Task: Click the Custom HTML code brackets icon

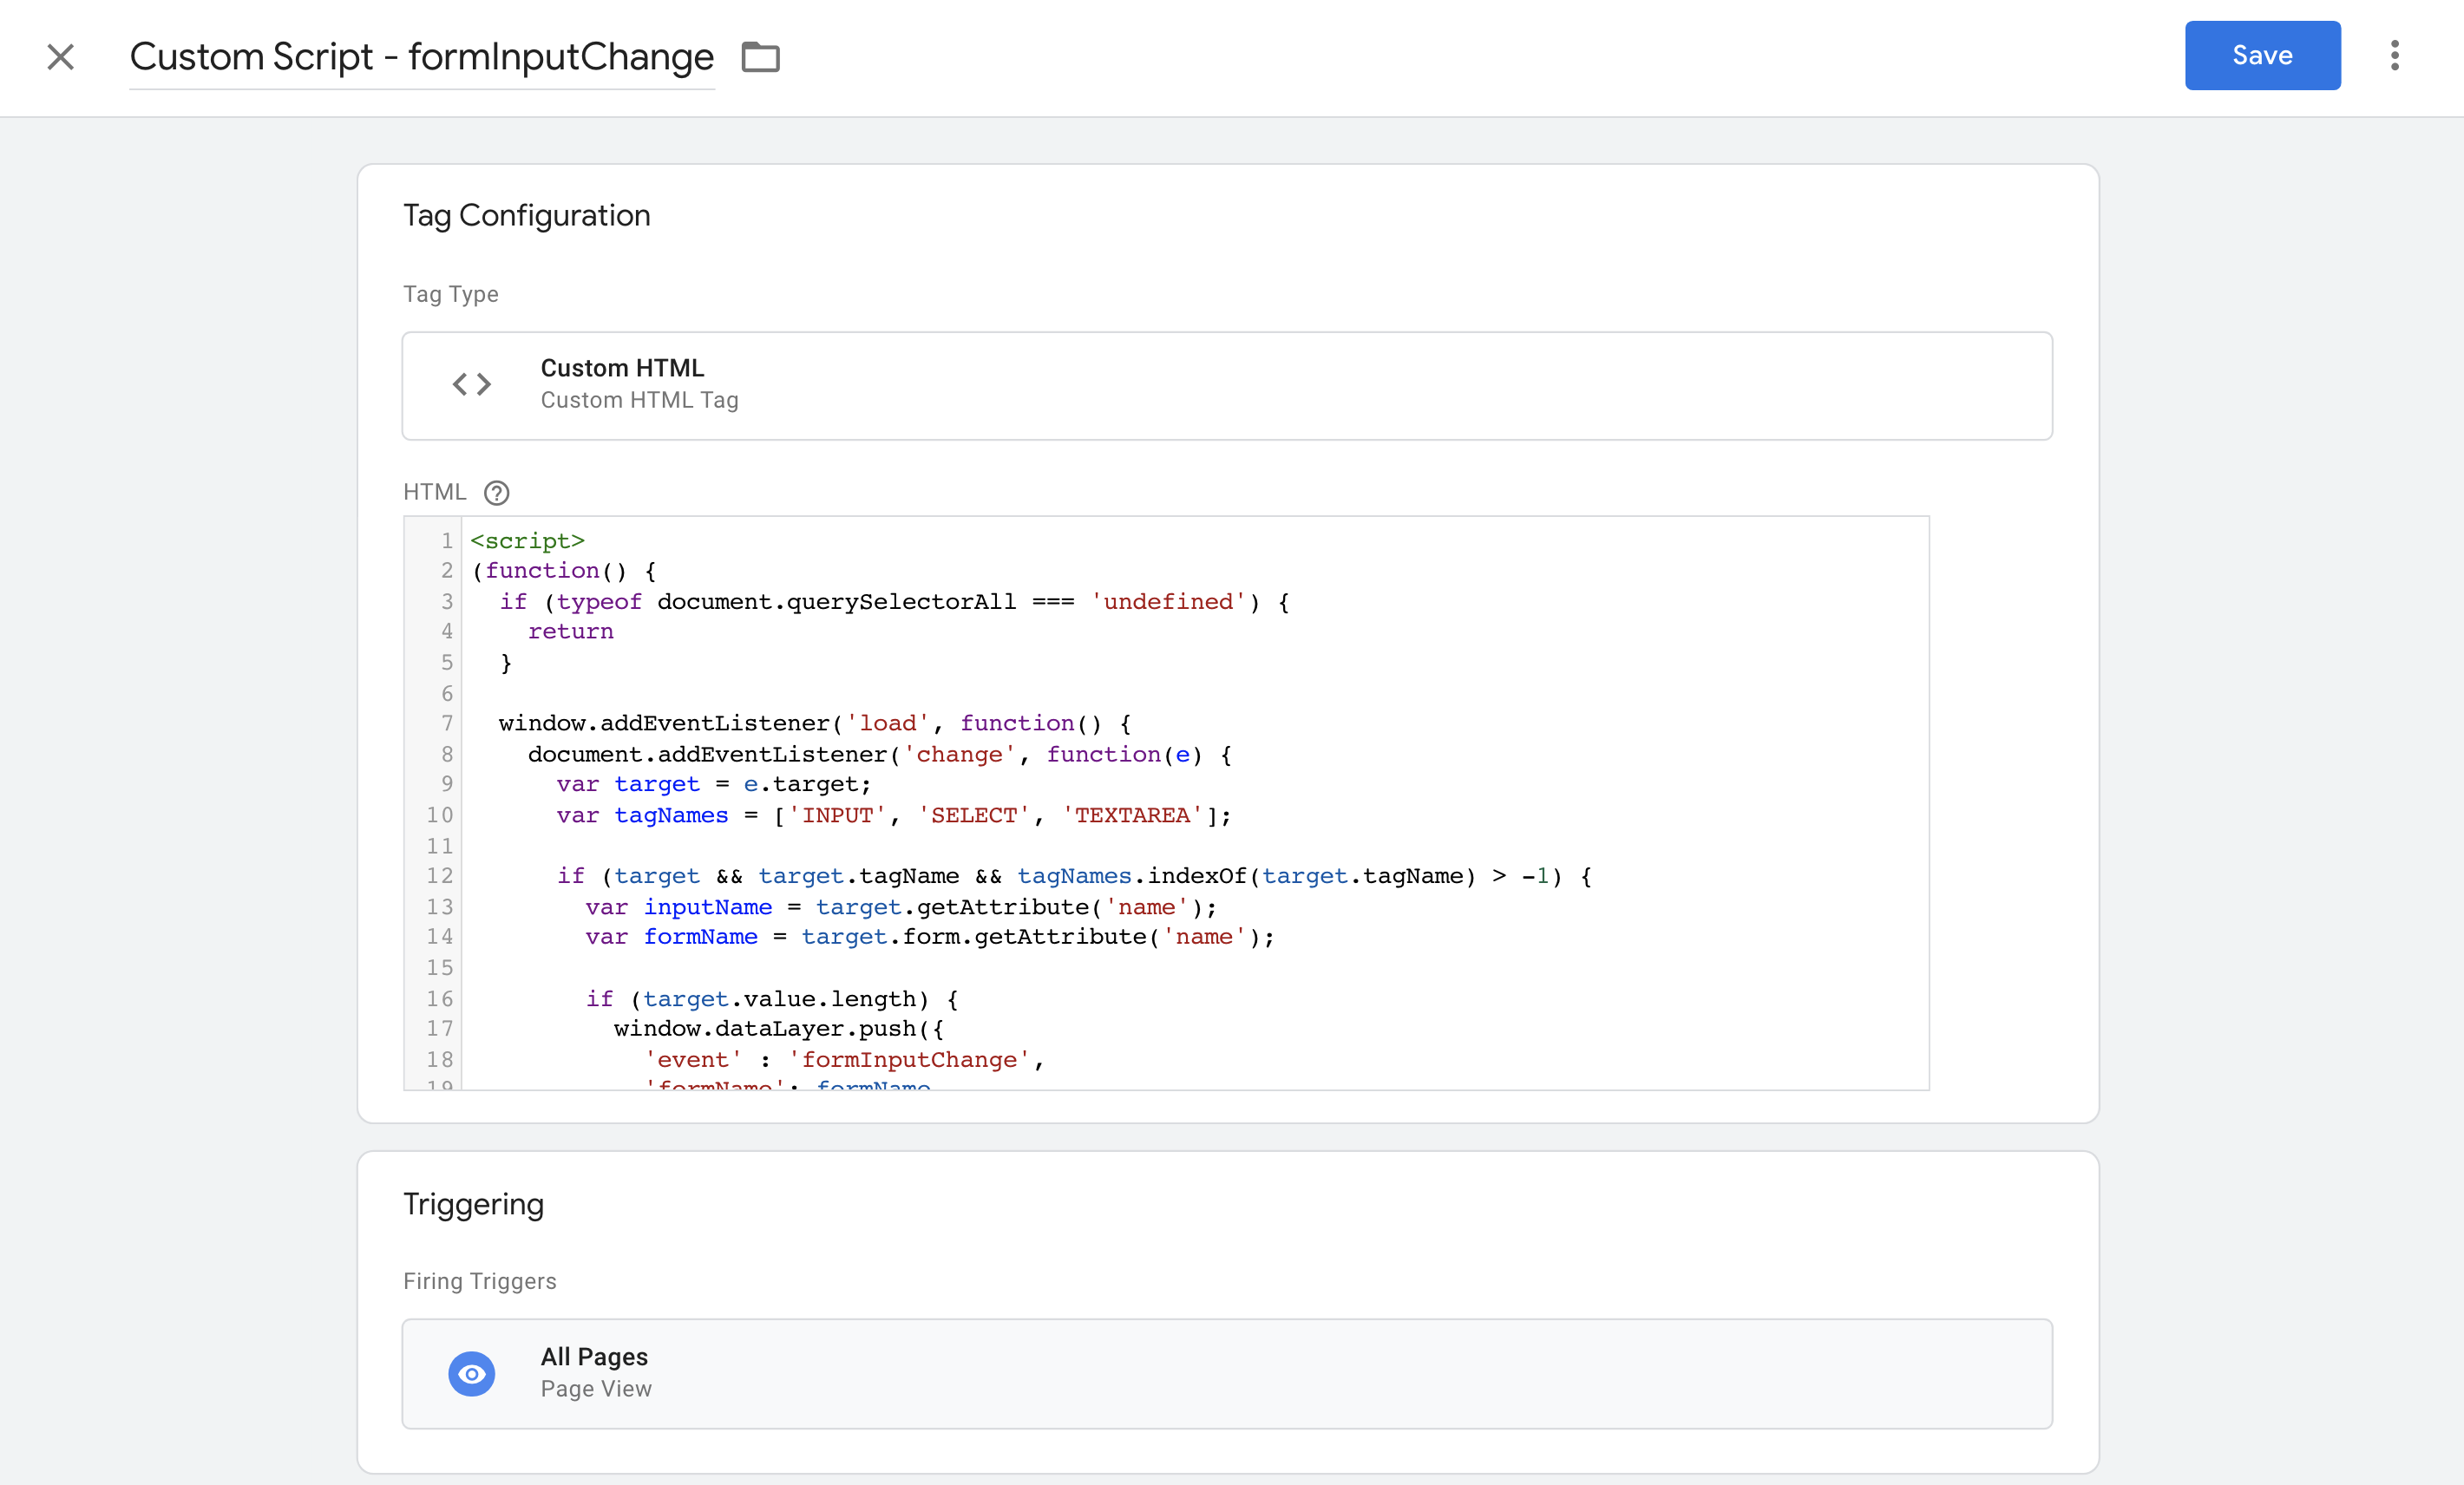Action: 472,384
